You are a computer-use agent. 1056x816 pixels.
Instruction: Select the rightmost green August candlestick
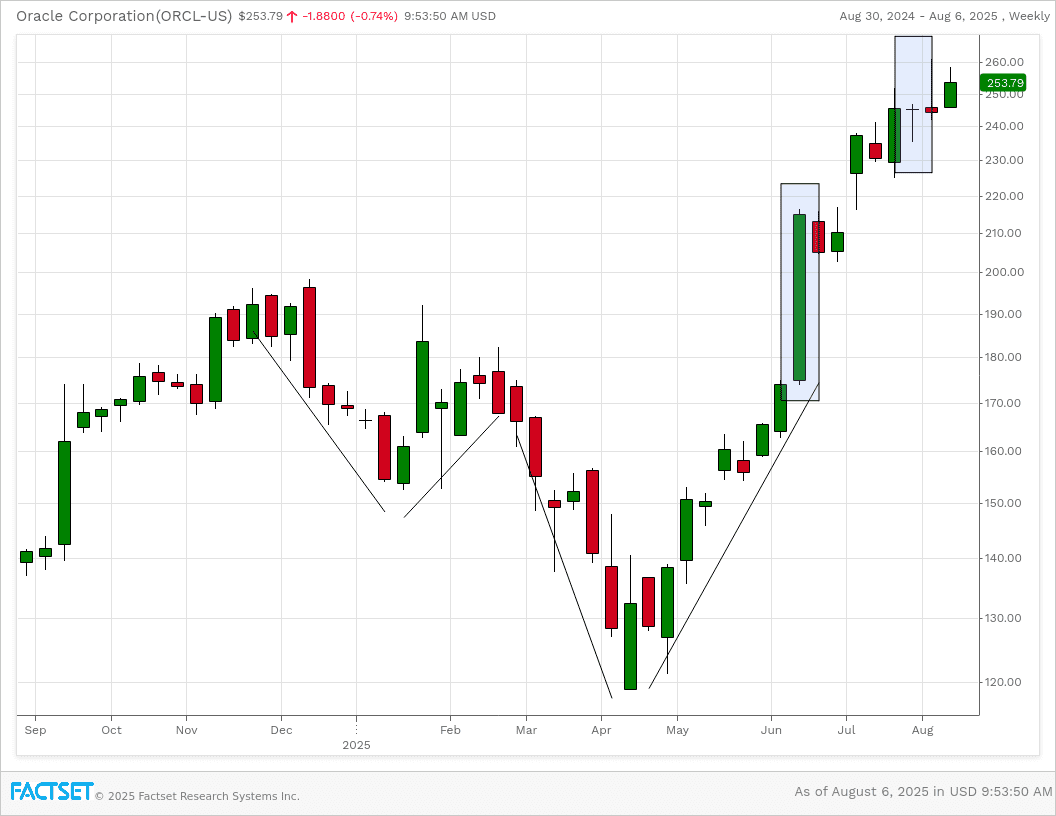(950, 95)
